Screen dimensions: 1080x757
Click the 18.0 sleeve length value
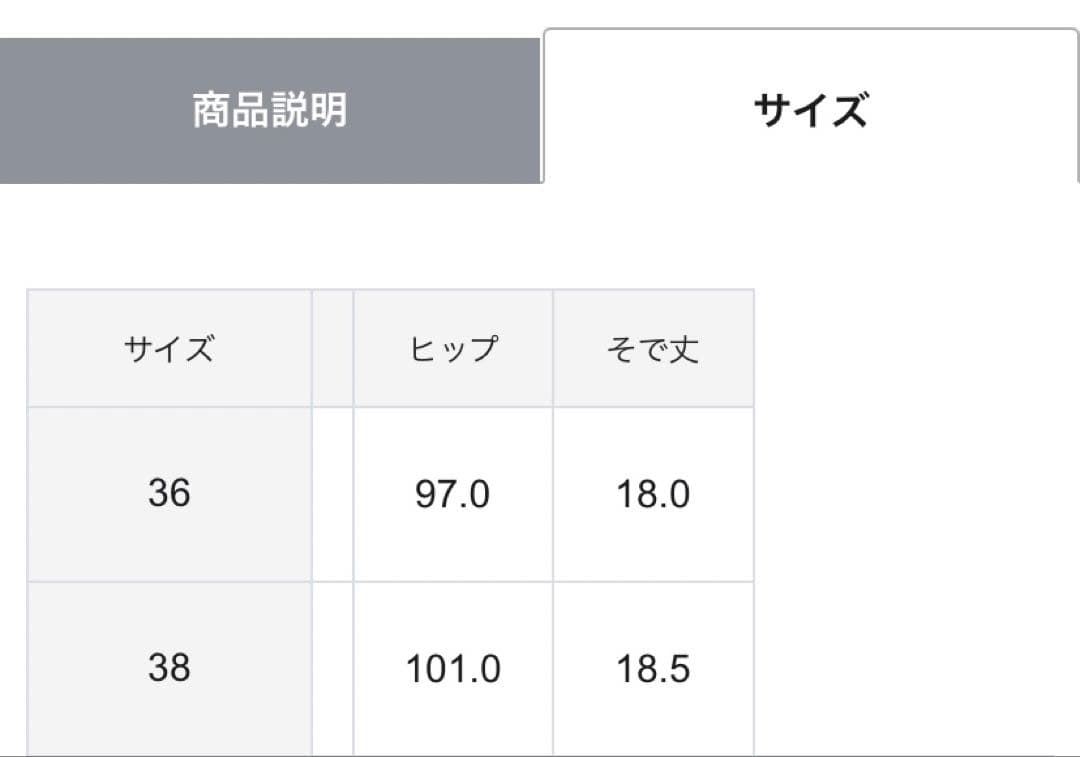pos(653,494)
